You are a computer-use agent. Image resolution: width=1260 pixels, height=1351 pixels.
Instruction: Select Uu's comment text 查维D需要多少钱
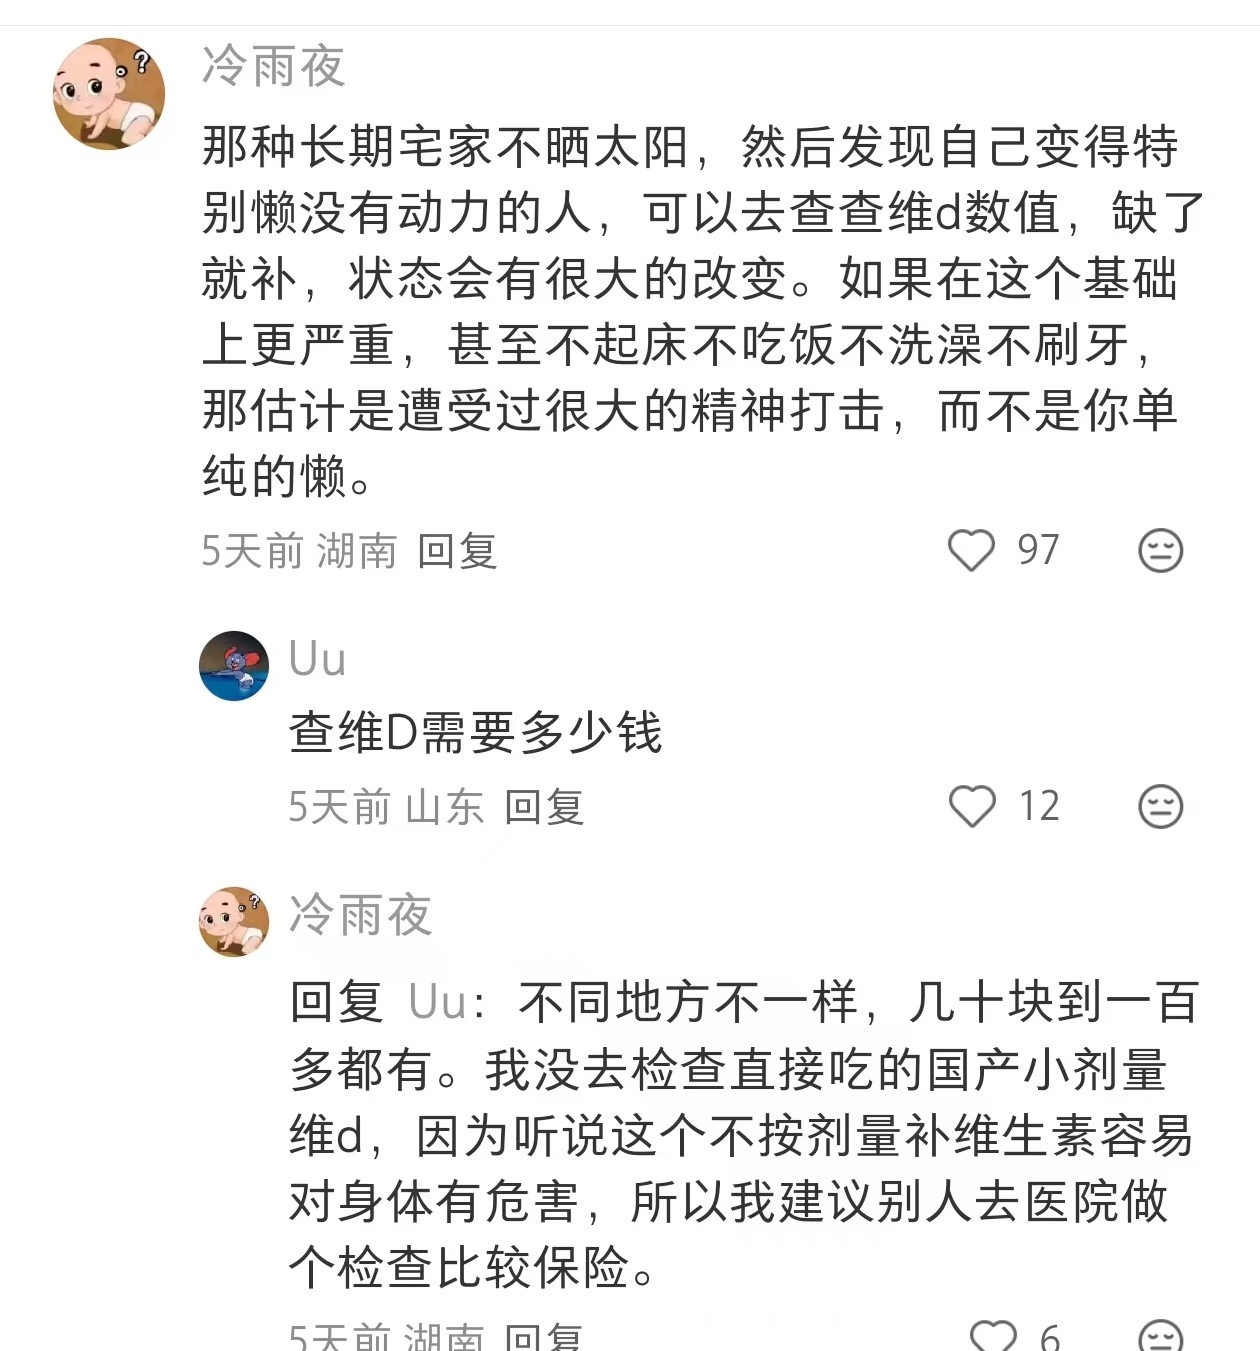(475, 732)
